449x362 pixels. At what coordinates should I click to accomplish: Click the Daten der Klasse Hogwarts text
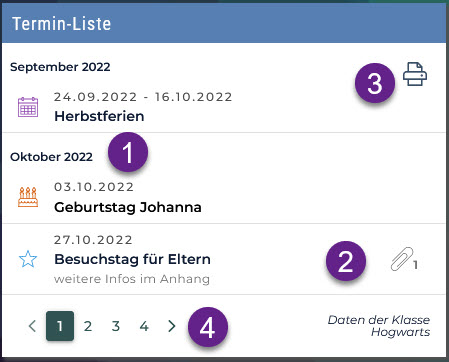coord(379,326)
